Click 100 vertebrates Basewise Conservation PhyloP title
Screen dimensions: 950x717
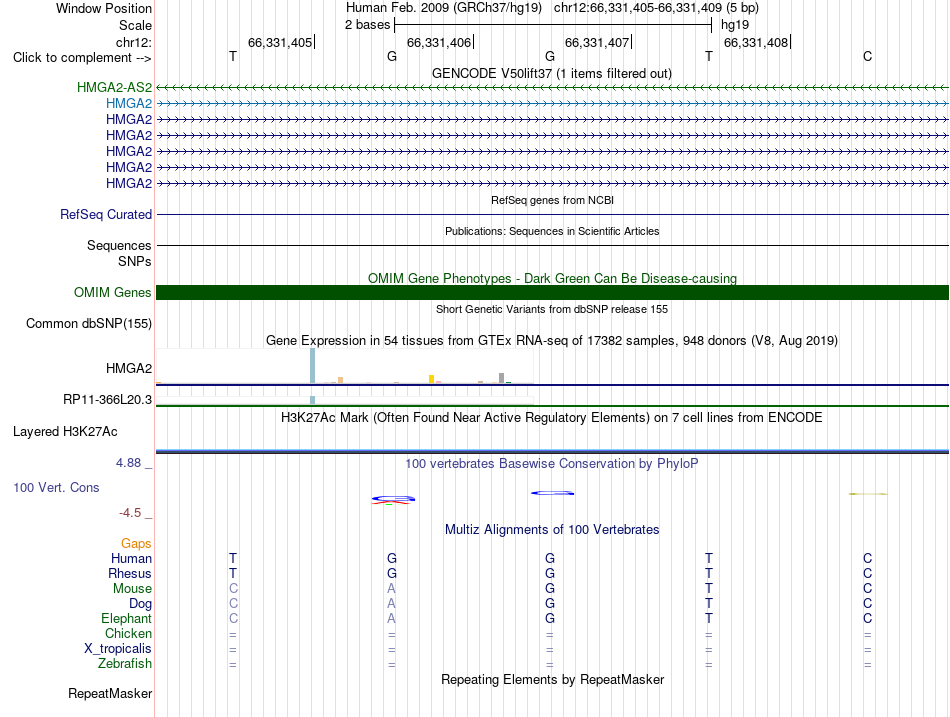[x=552, y=464]
